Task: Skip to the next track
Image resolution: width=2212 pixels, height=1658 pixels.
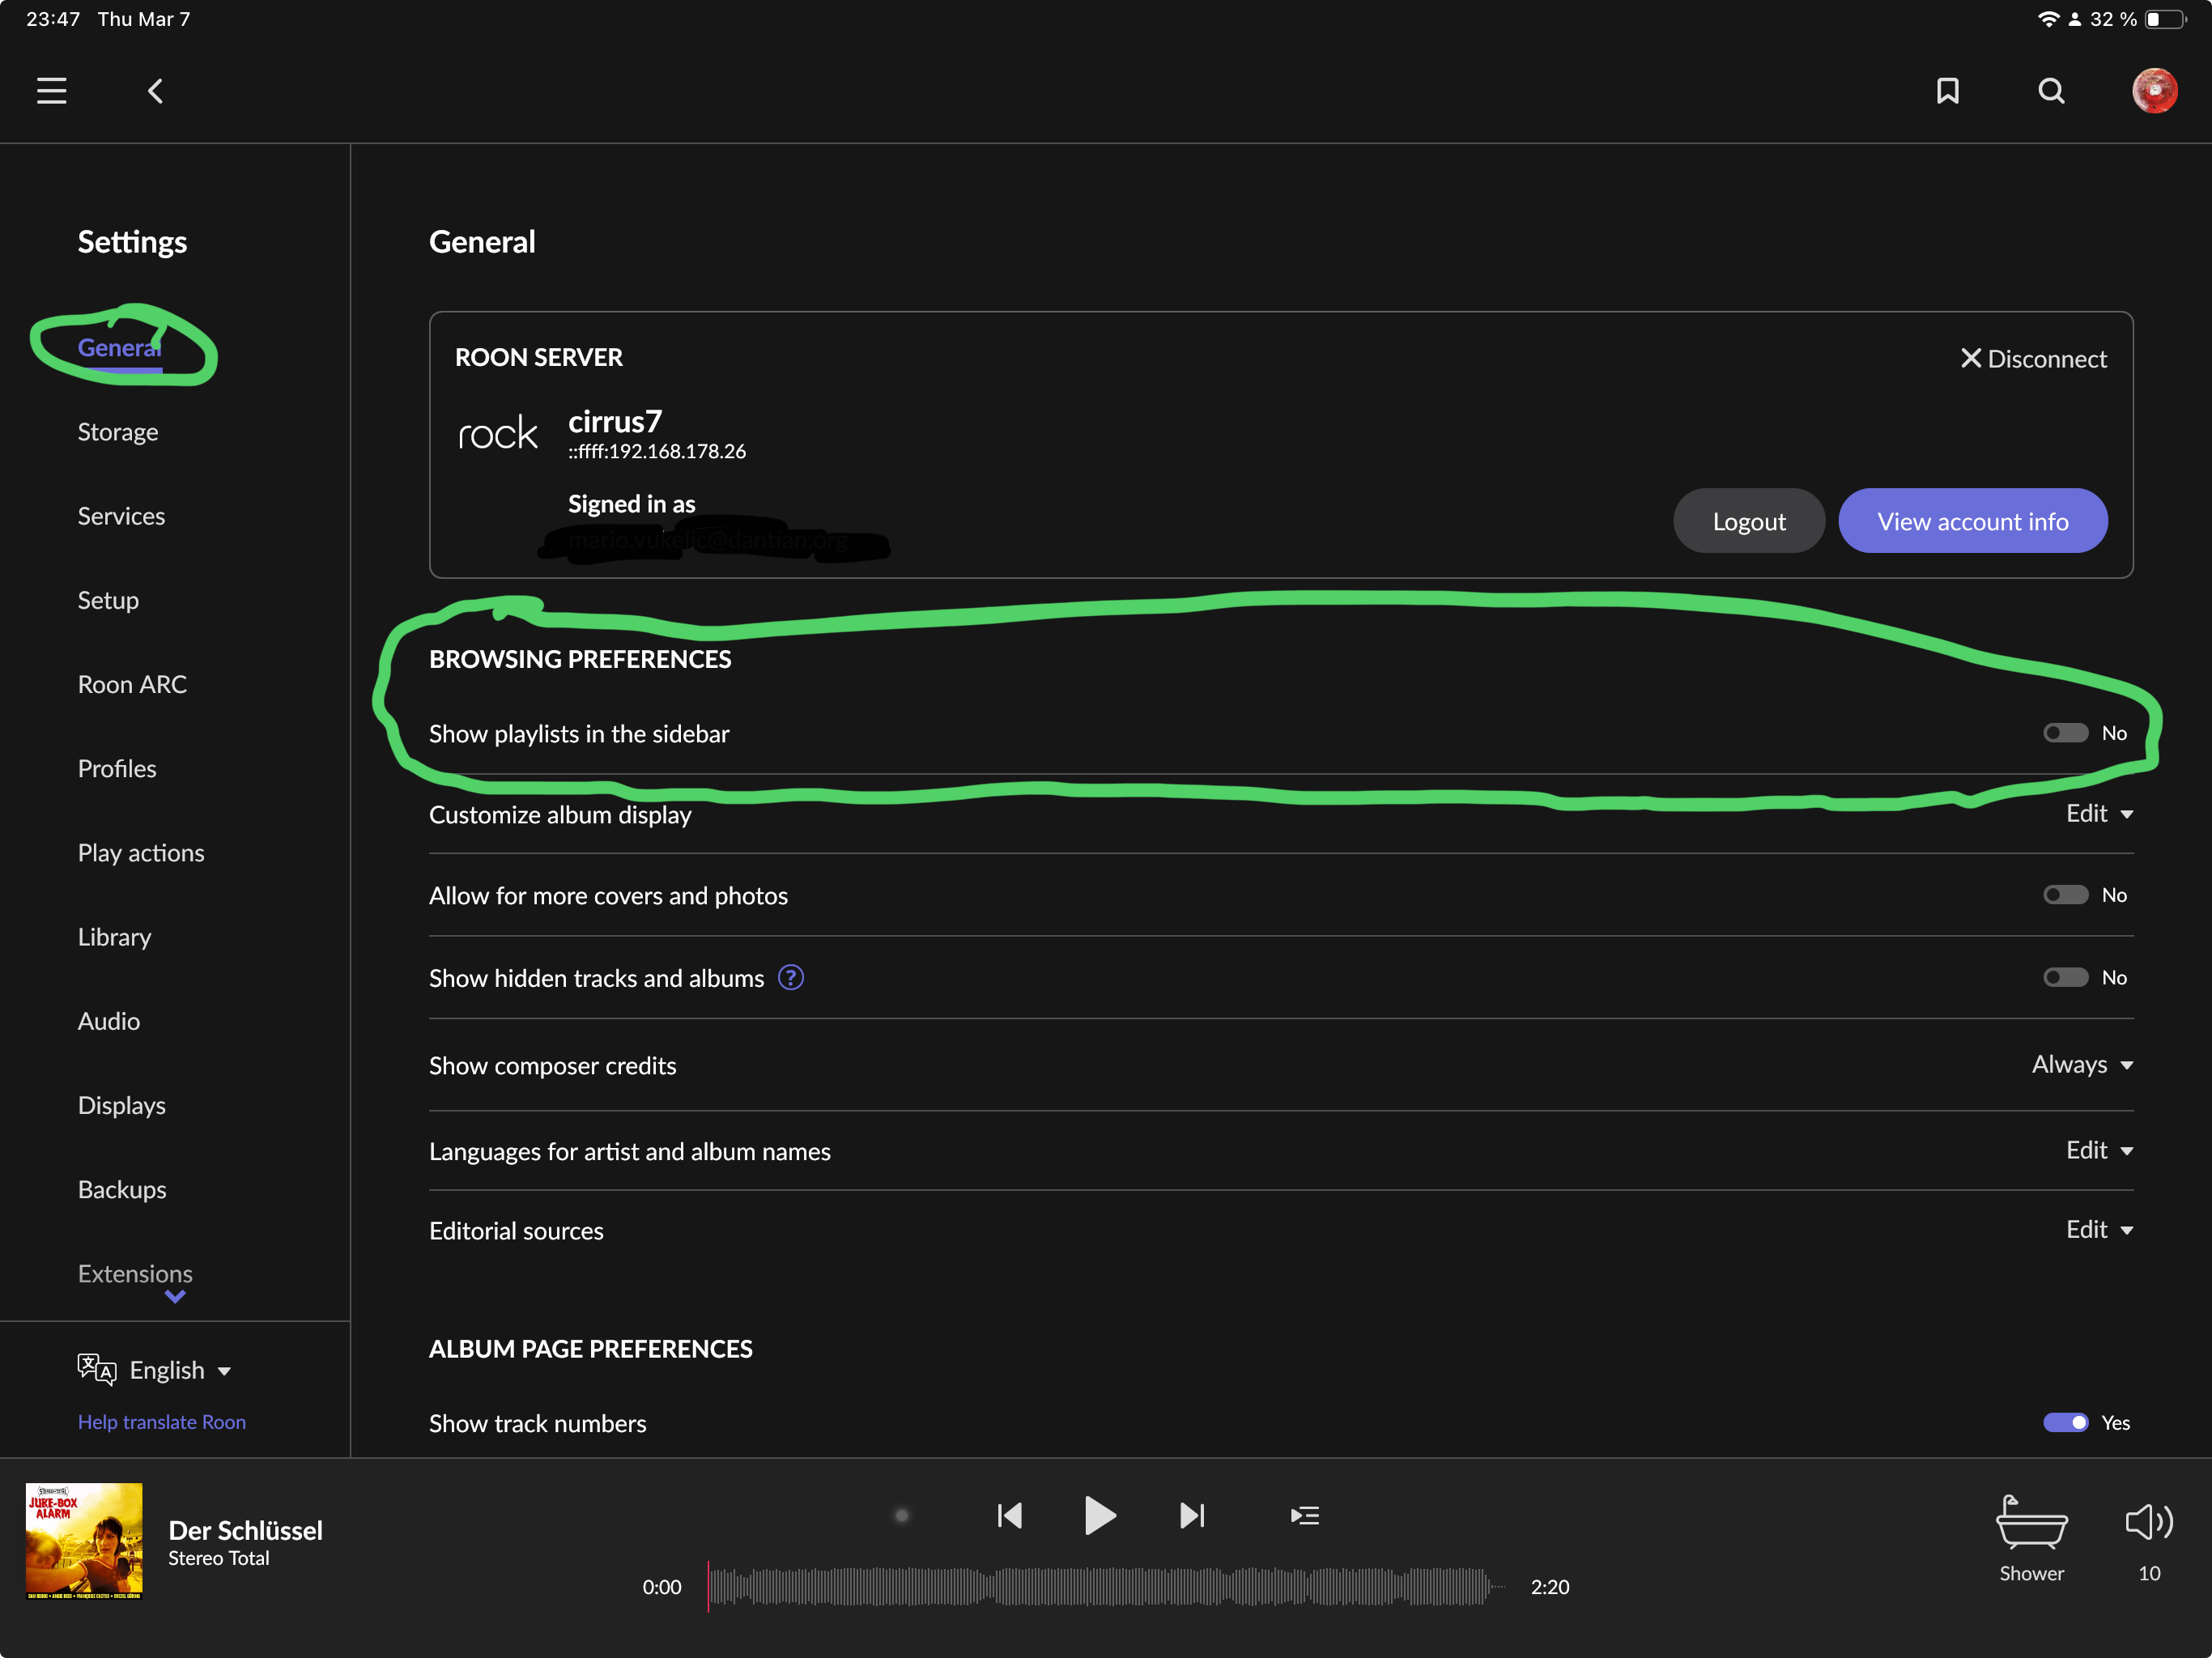Action: click(1192, 1515)
